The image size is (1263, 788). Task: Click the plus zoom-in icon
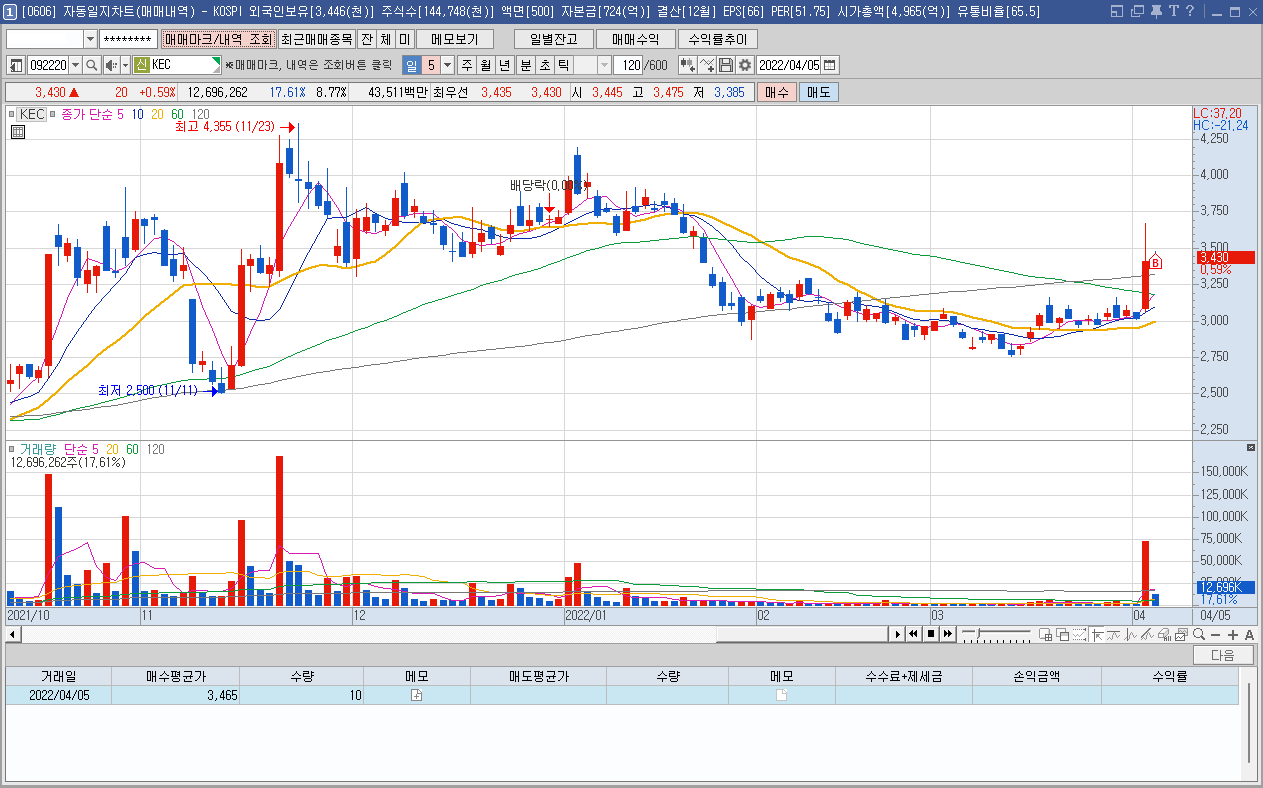pos(1233,634)
